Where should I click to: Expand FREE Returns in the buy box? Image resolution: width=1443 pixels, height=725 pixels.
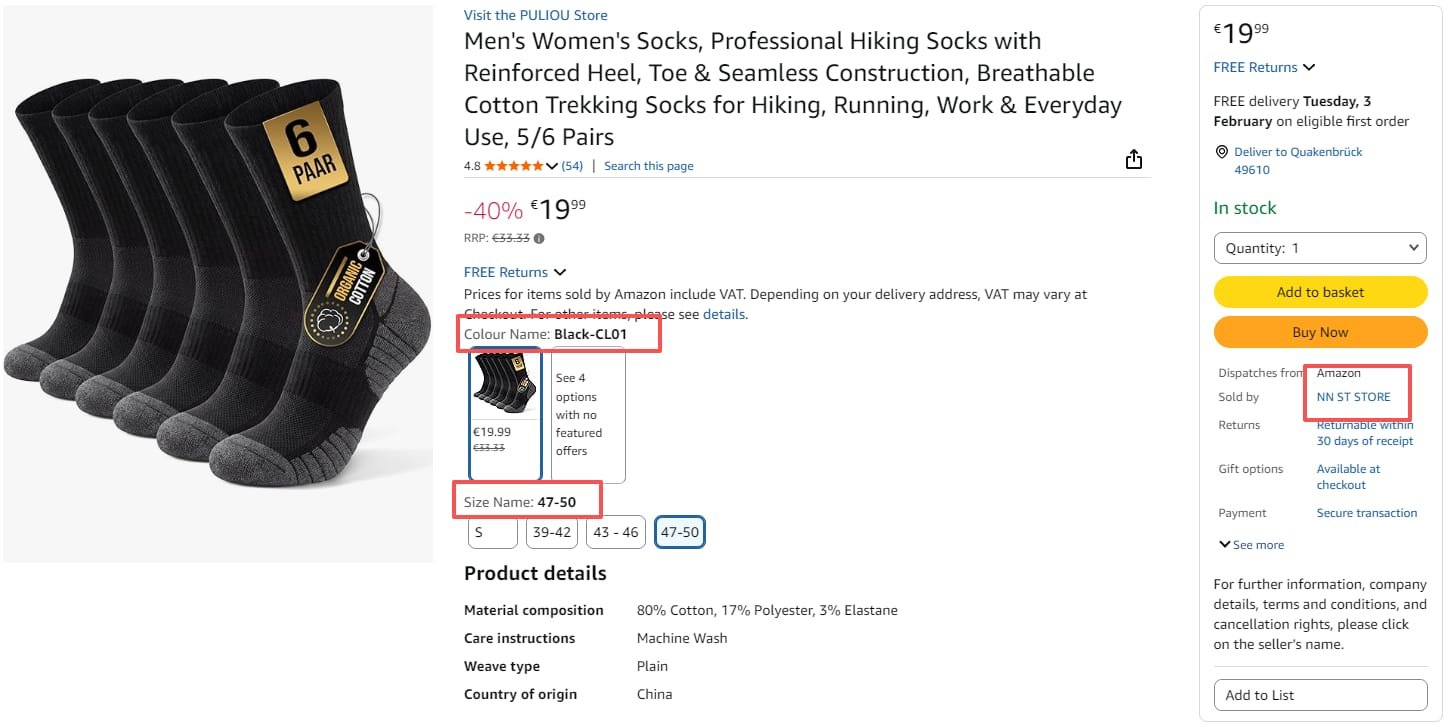coord(1264,67)
